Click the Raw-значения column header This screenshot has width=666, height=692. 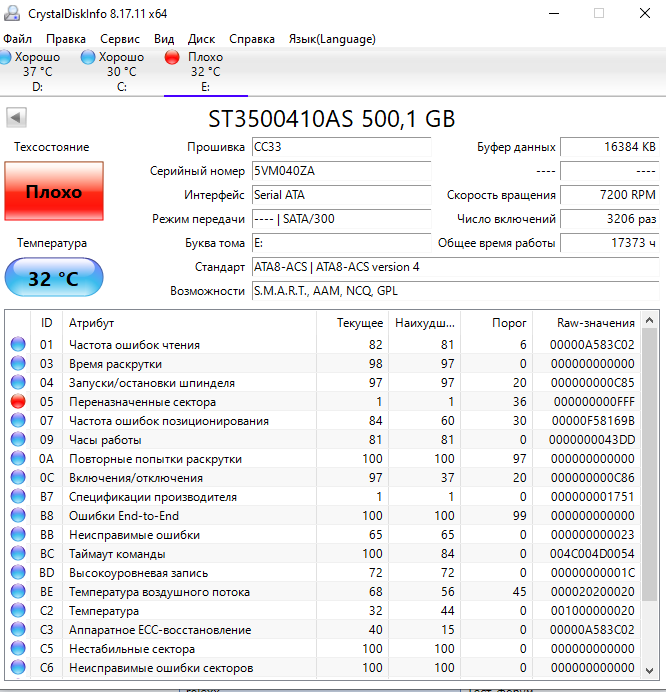(x=597, y=323)
